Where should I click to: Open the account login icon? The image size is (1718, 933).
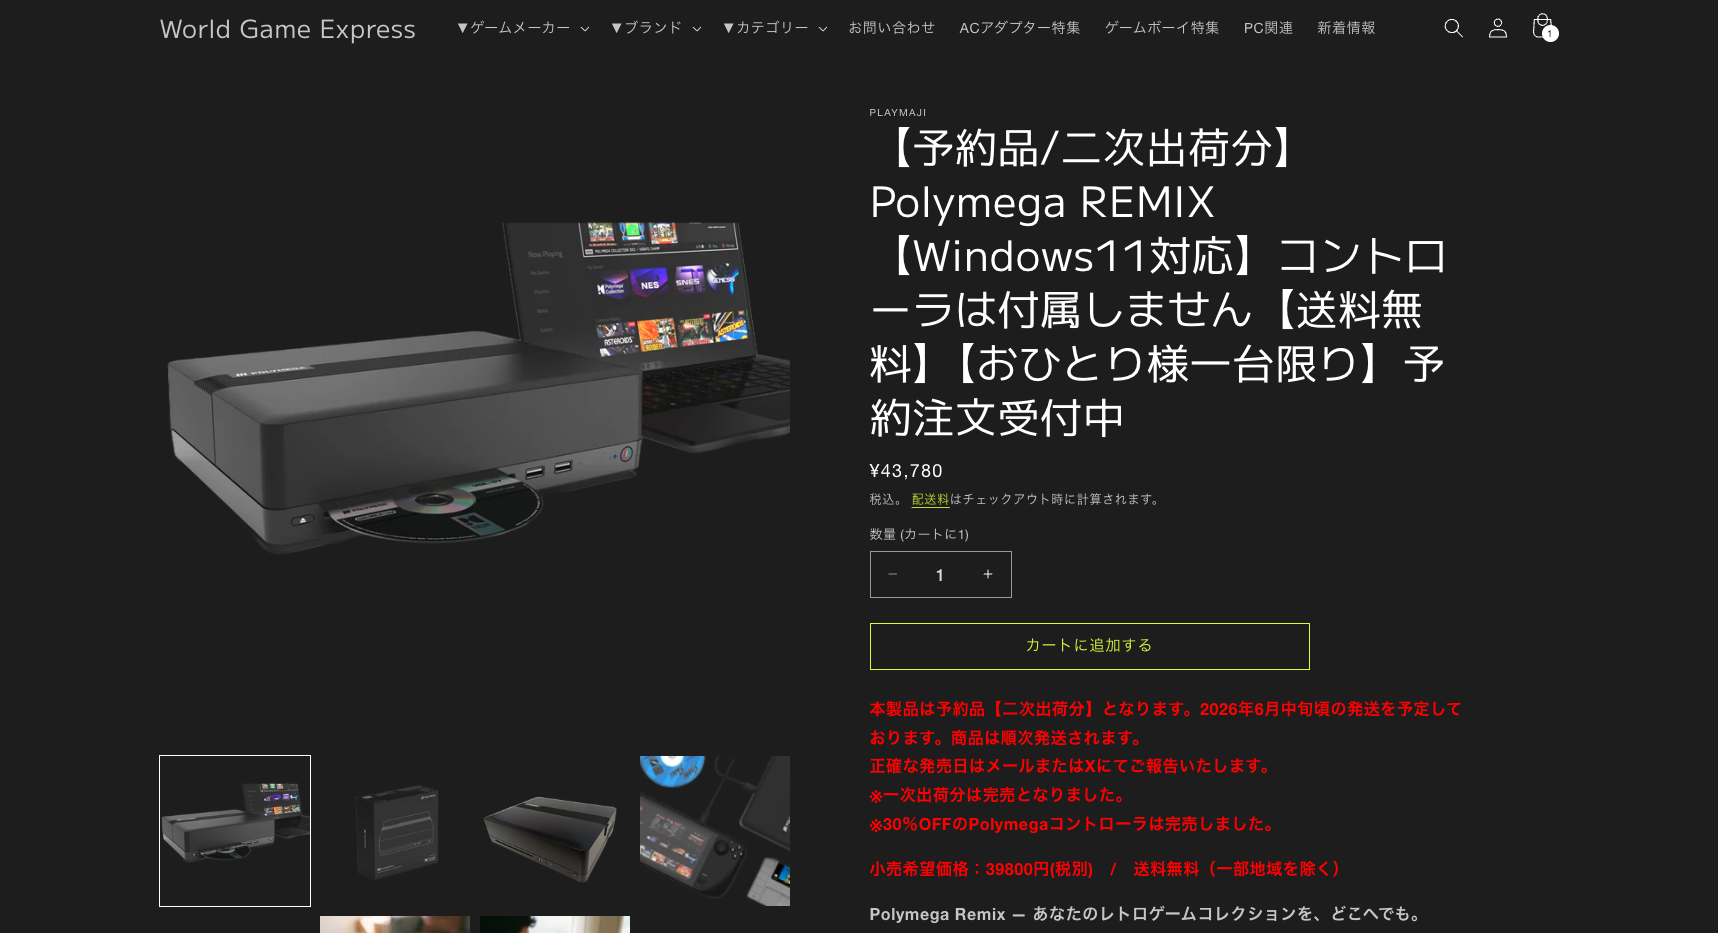point(1497,28)
